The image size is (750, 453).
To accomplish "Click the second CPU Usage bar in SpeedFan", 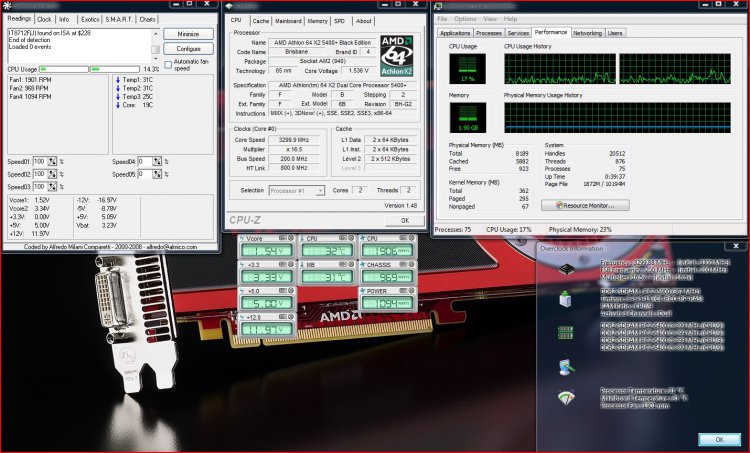I will (115, 69).
